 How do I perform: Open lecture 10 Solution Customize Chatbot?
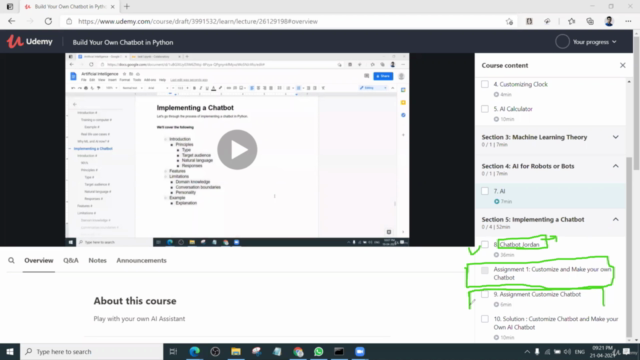coord(556,323)
